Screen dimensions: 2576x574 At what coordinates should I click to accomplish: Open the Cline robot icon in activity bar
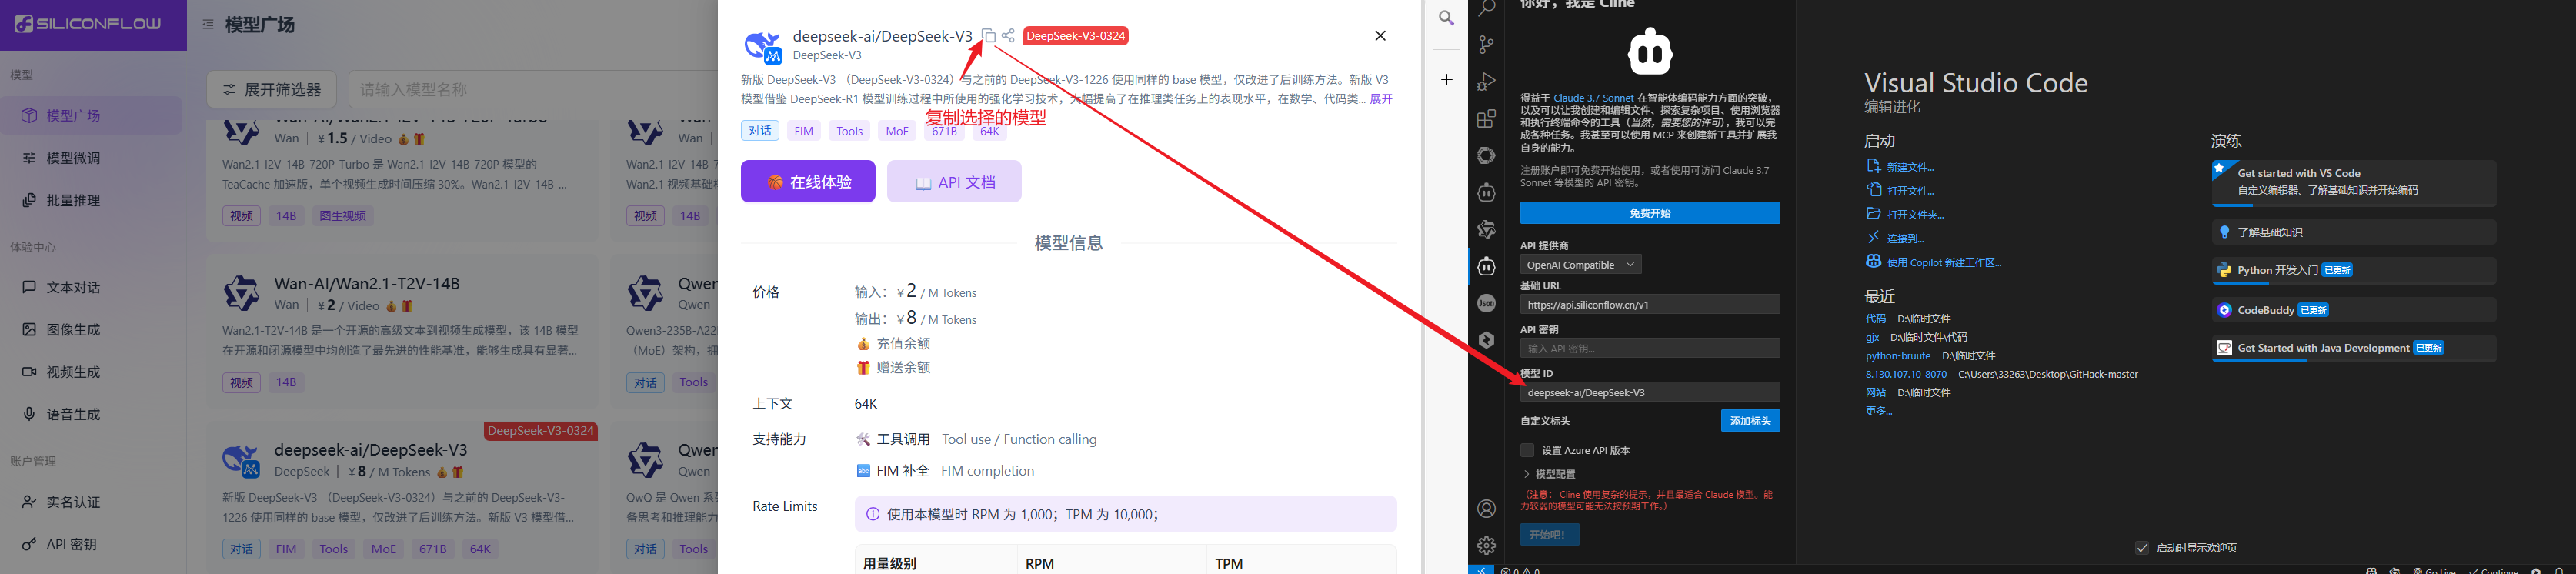tap(1487, 266)
